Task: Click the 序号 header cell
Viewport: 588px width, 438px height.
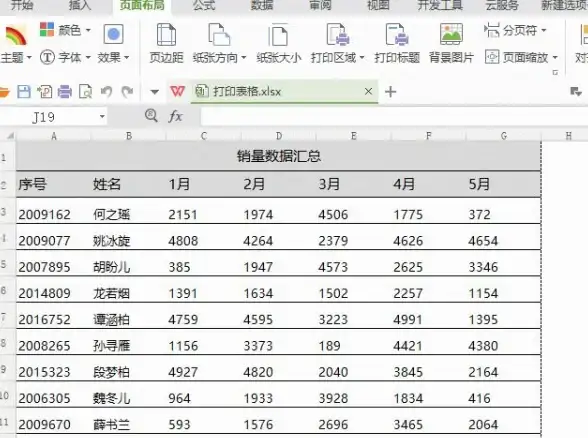Action: pyautogui.click(x=54, y=184)
